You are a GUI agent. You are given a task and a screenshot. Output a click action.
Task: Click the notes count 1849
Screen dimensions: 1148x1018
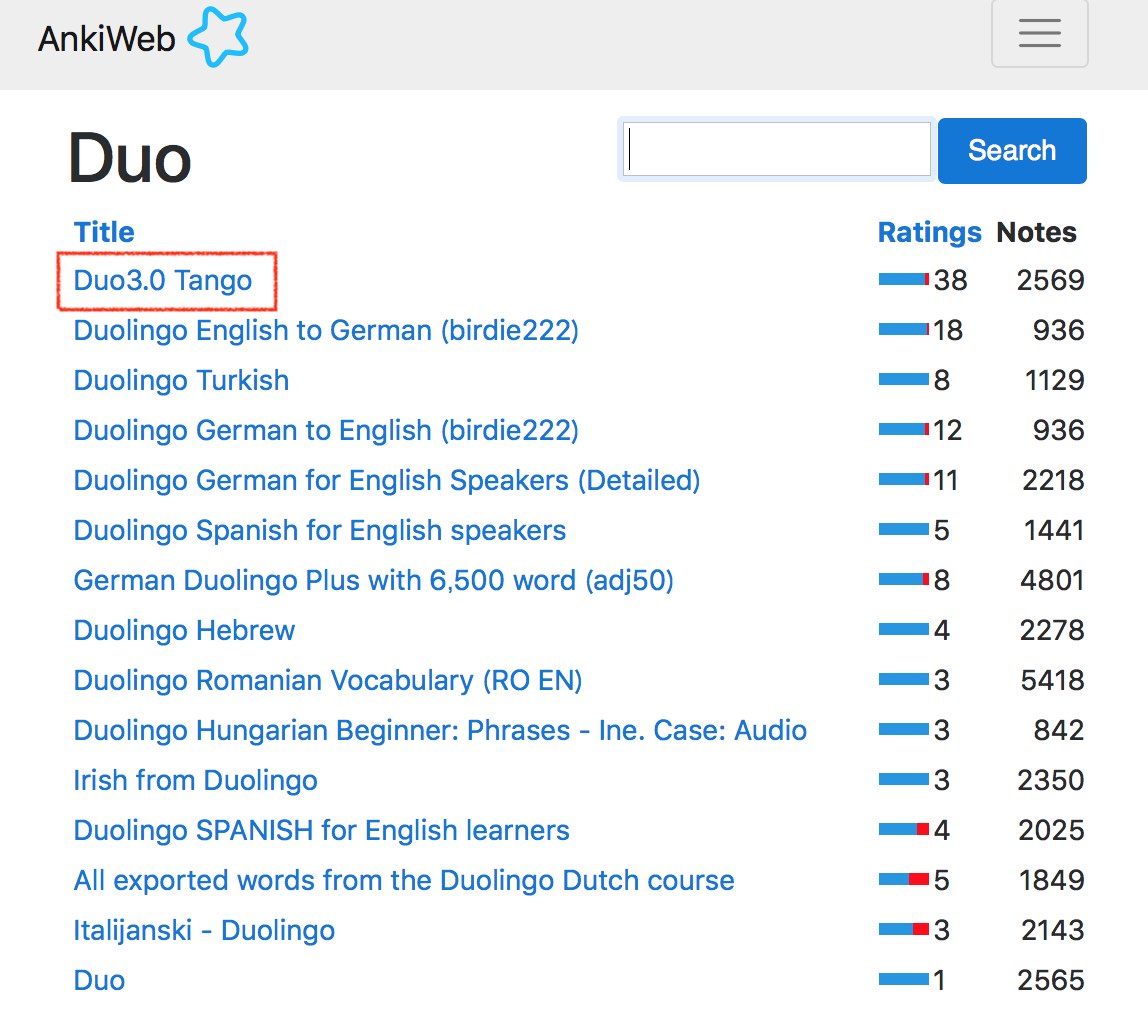(x=1051, y=880)
